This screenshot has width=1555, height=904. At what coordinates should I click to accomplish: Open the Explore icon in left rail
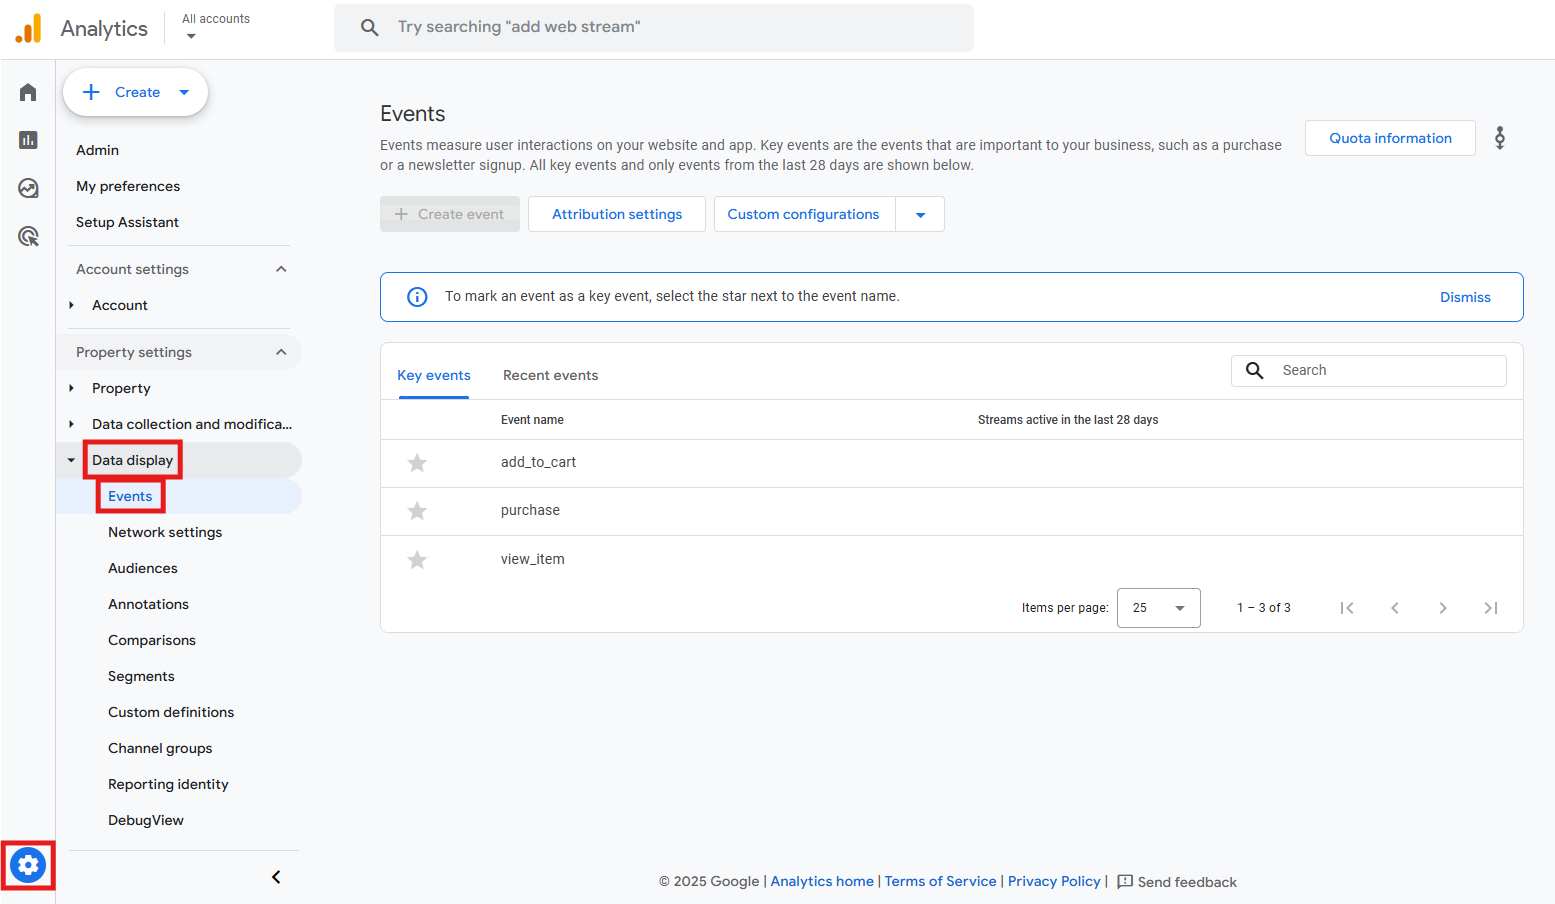(28, 188)
